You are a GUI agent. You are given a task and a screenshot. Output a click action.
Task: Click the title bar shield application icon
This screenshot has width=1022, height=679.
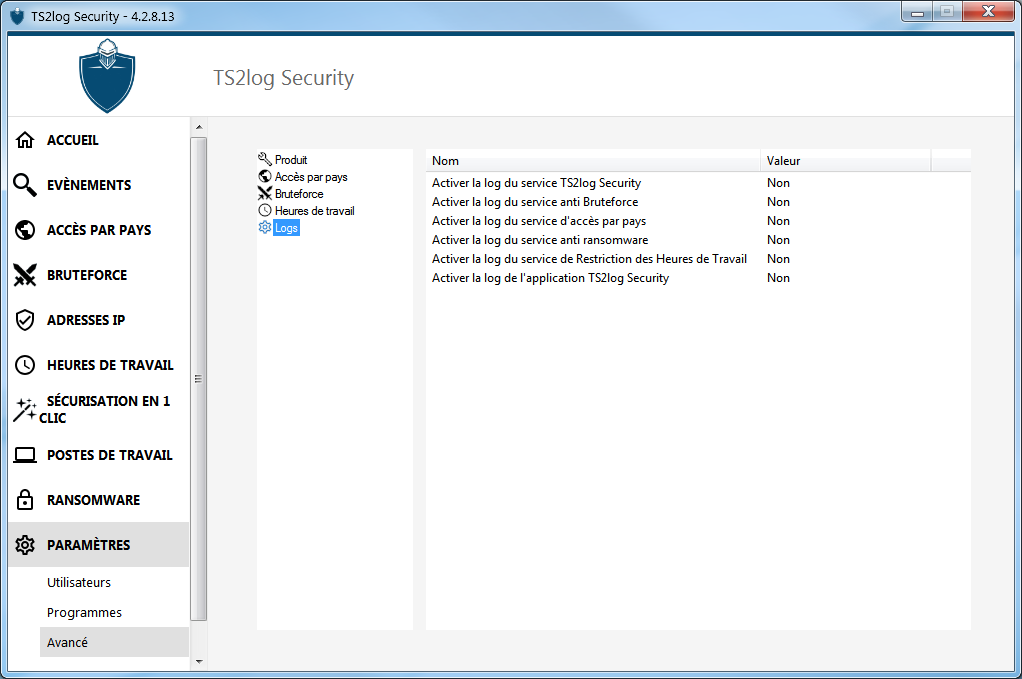tap(18, 16)
